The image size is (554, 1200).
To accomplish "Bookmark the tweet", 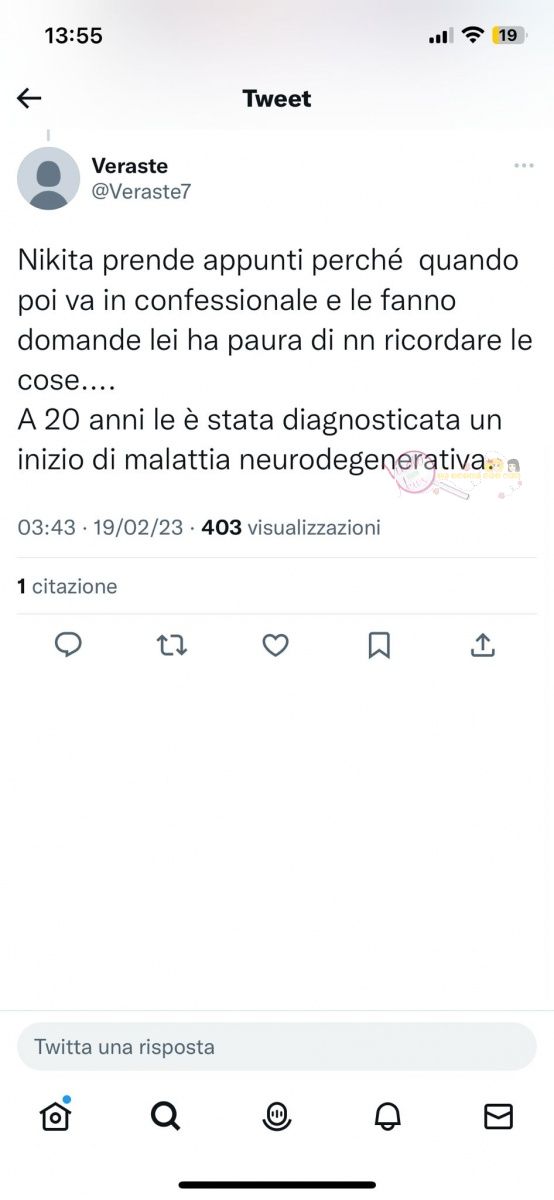I will tap(379, 646).
